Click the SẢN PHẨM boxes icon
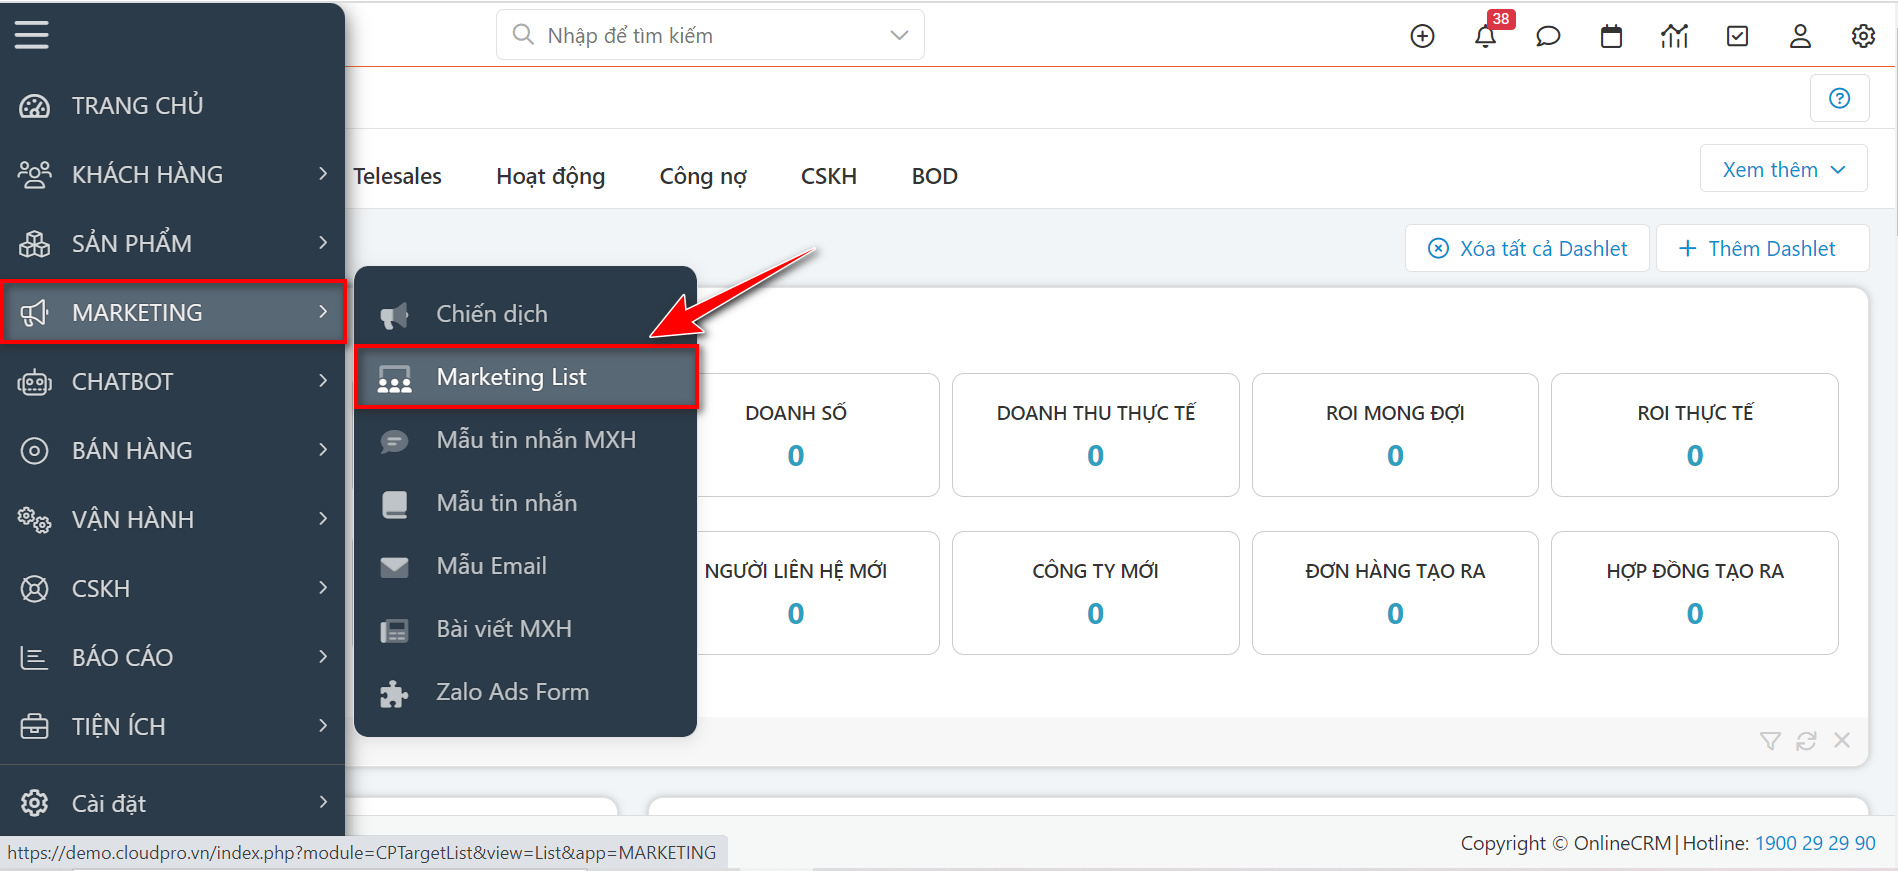1898x871 pixels. (x=34, y=244)
